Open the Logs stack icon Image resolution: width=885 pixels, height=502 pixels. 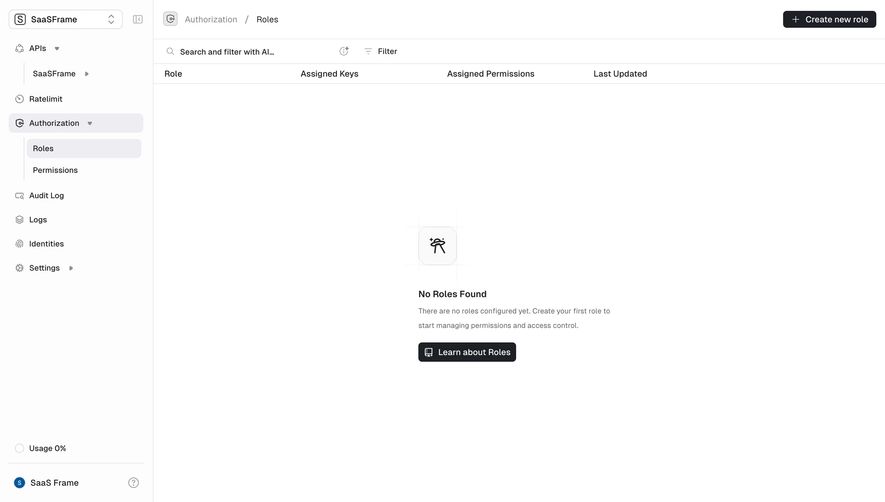click(19, 220)
